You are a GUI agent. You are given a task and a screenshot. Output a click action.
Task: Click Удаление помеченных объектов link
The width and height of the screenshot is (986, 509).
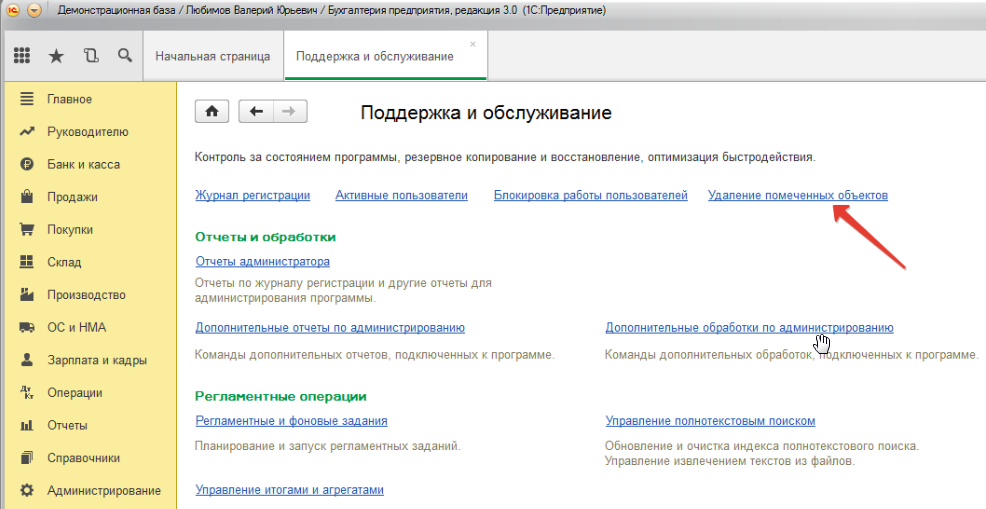797,195
